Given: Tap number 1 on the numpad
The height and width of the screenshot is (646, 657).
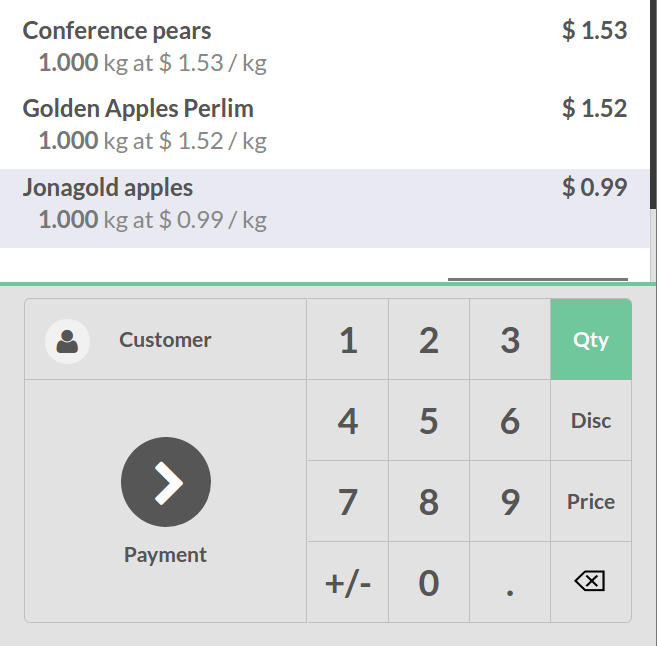Looking at the screenshot, I should tap(348, 339).
